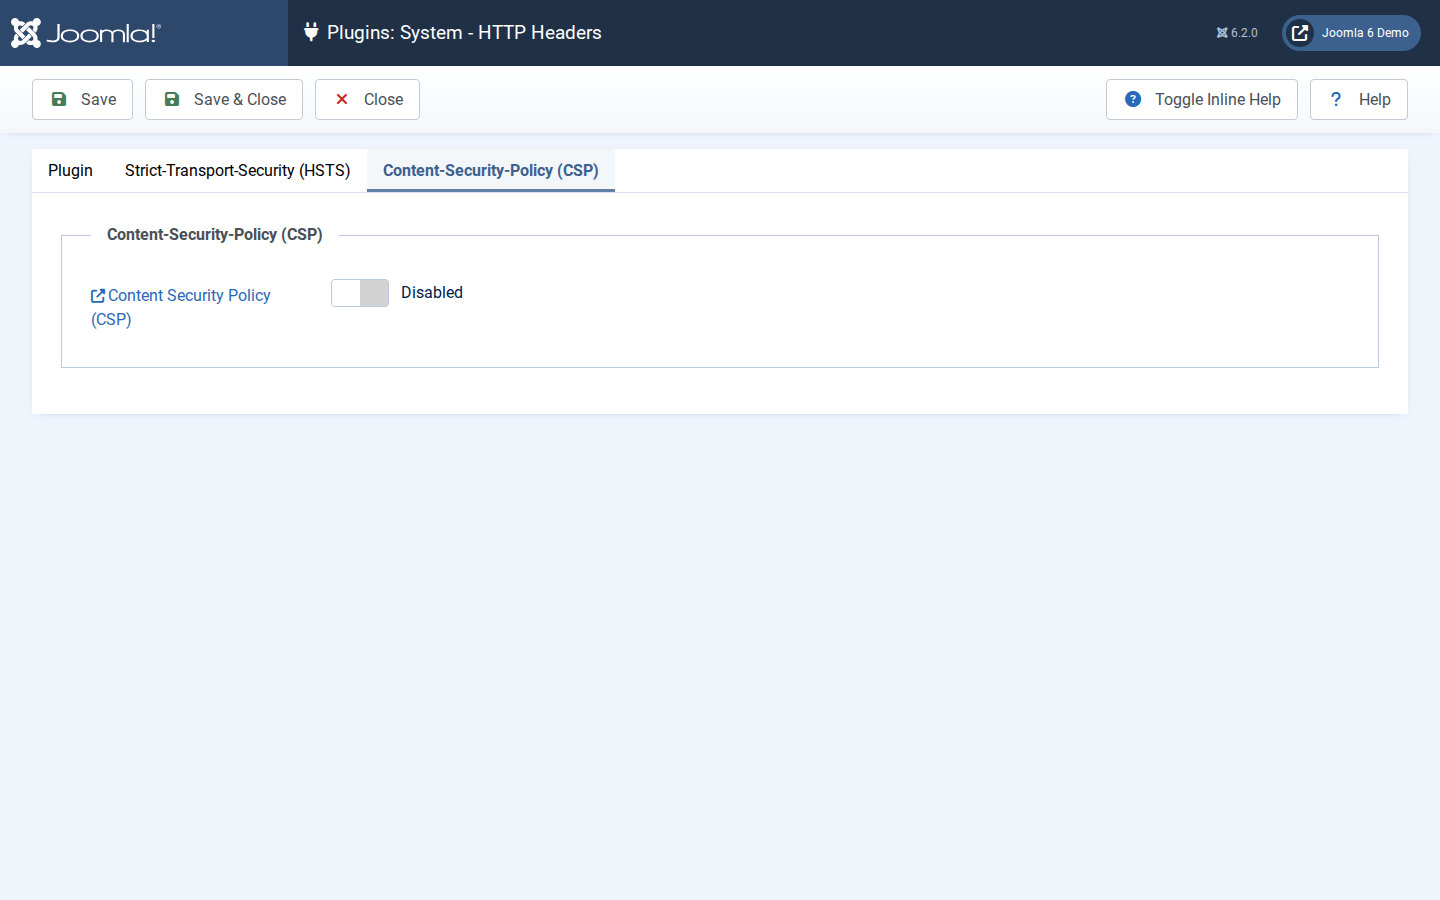Click the plug icon beside the page title
Viewport: 1440px width, 900px height.
point(311,32)
